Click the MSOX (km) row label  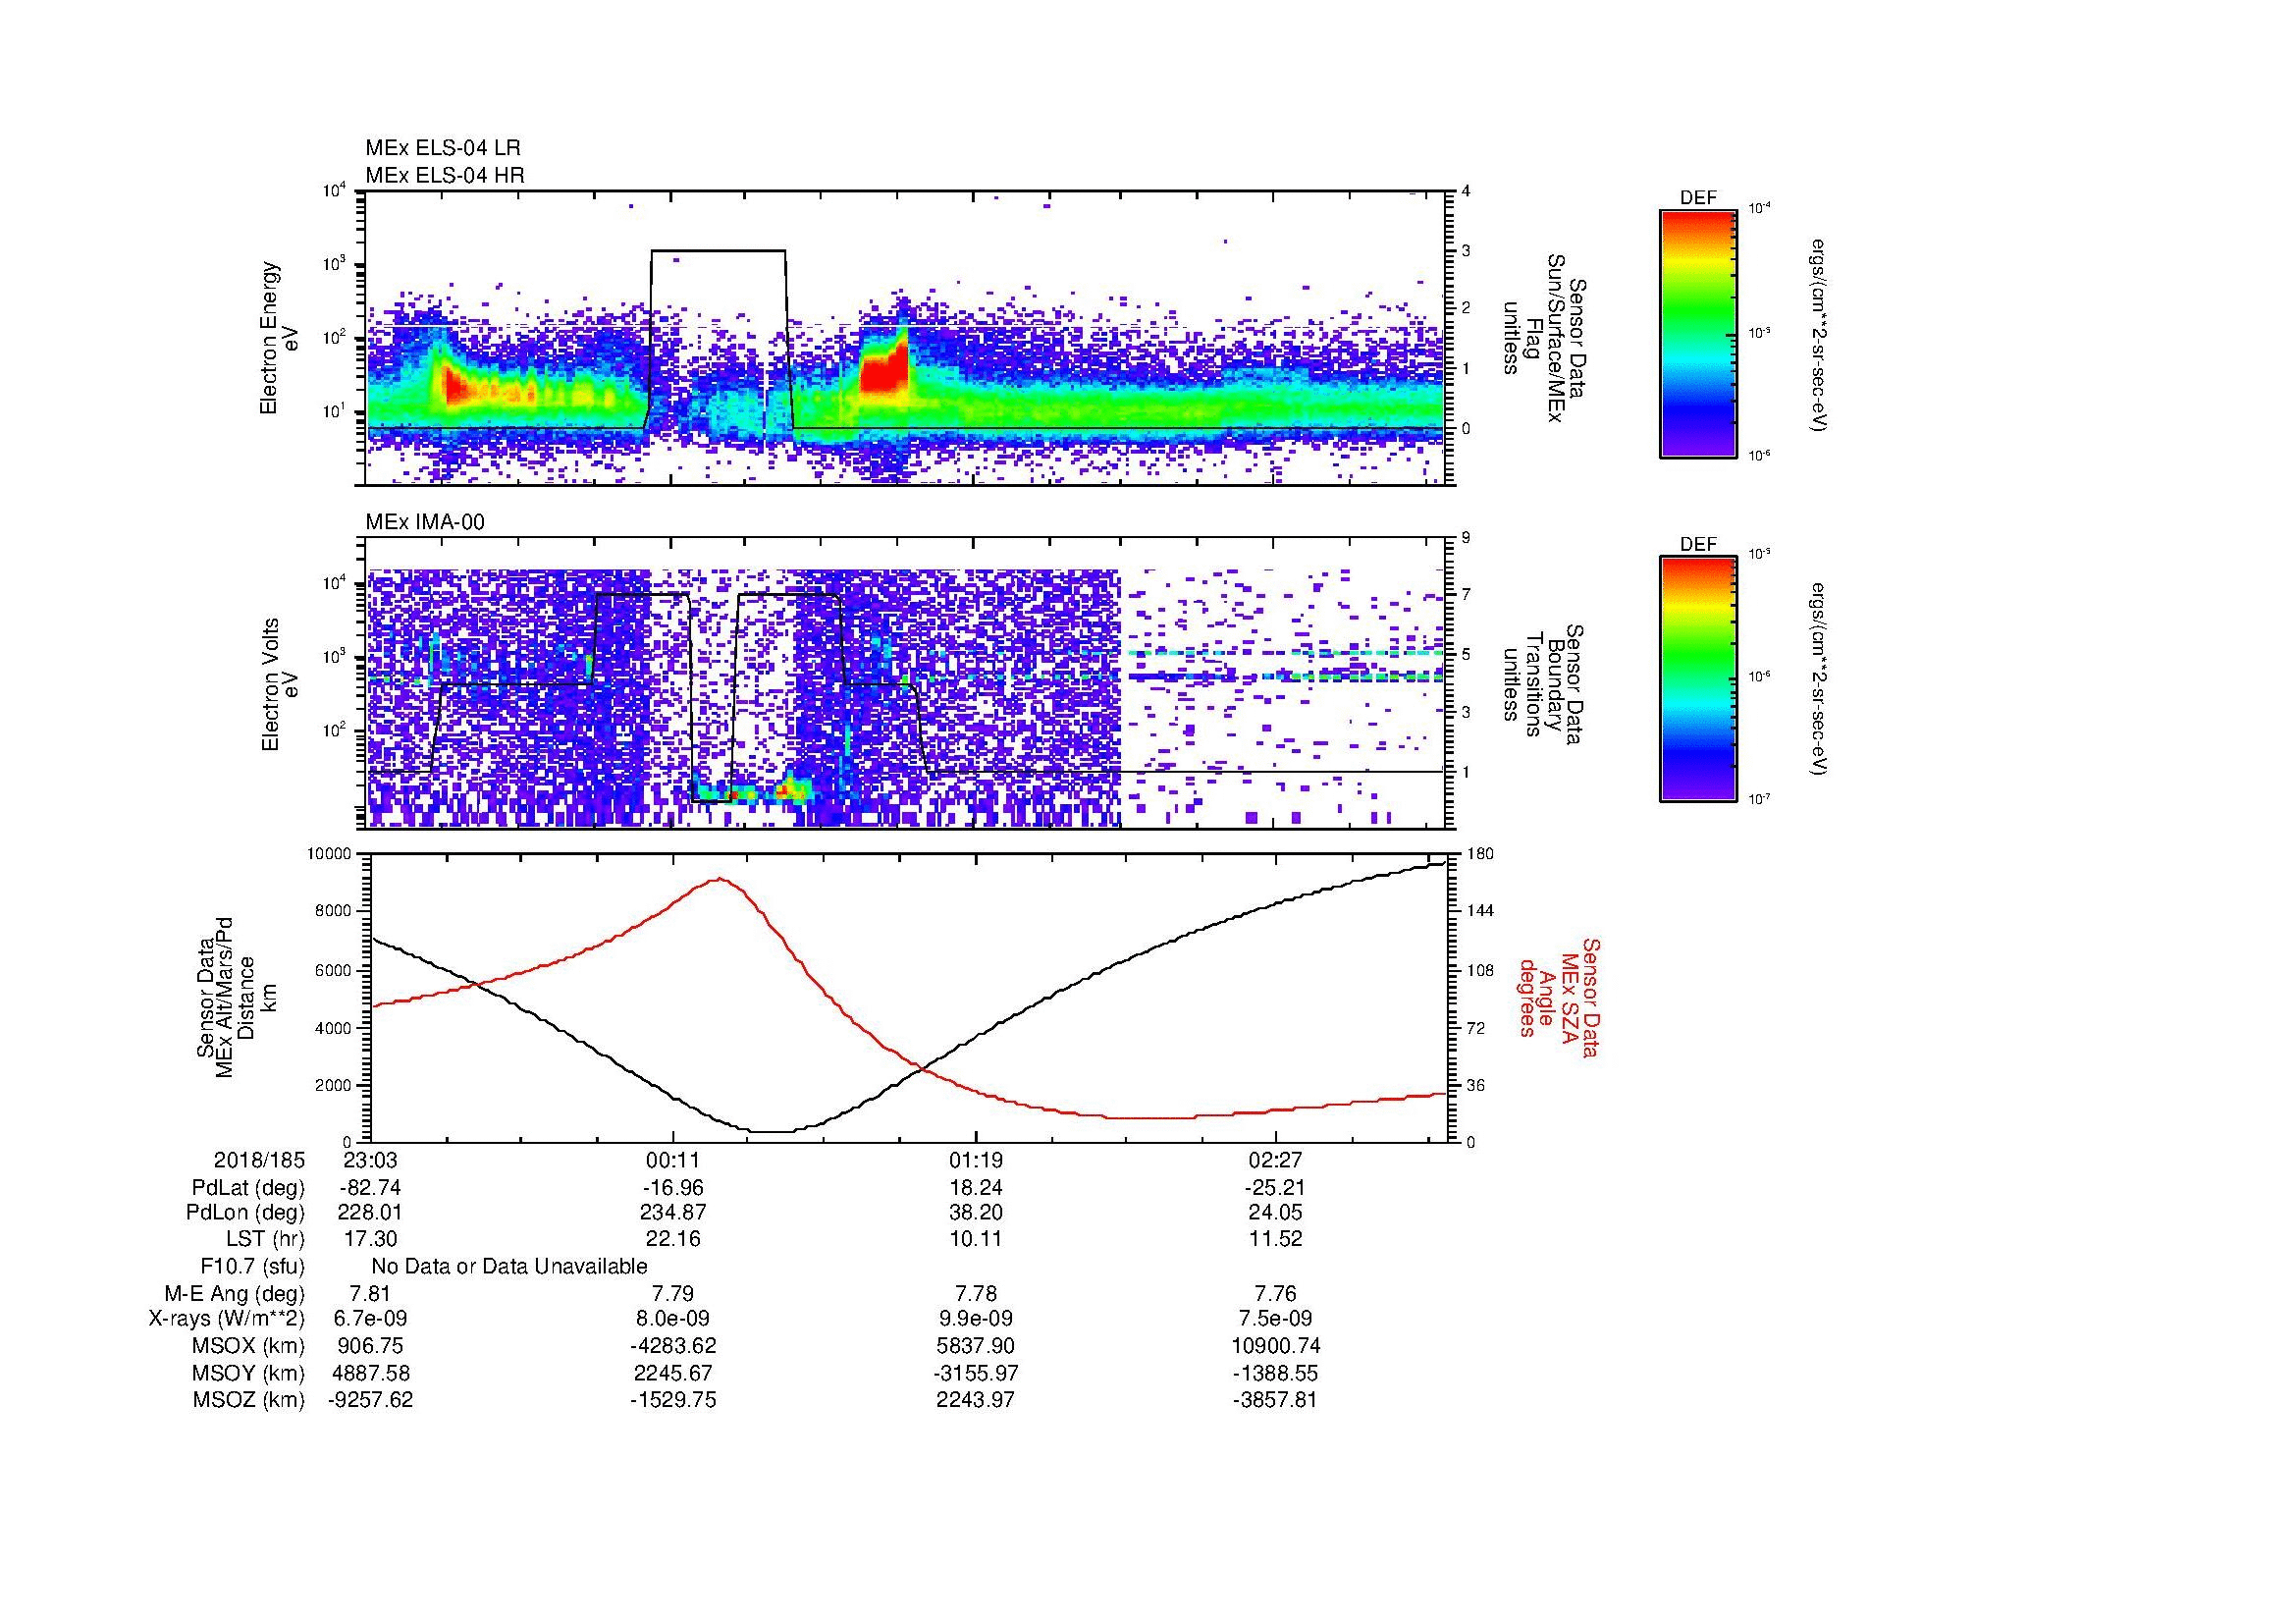tap(249, 1346)
